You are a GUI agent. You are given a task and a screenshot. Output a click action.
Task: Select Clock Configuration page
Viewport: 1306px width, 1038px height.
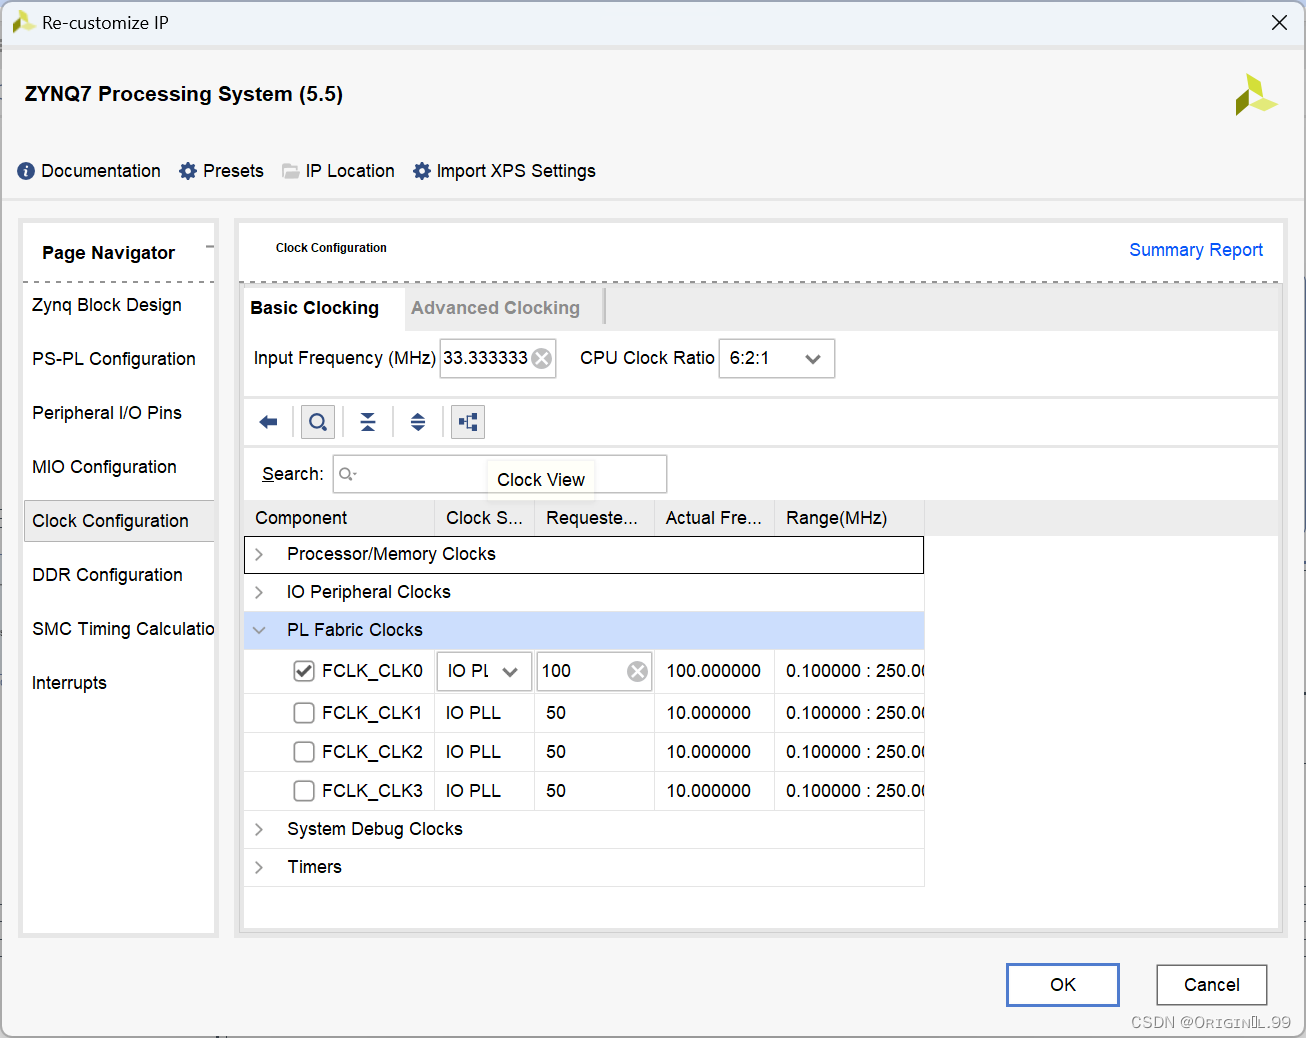[x=119, y=521]
